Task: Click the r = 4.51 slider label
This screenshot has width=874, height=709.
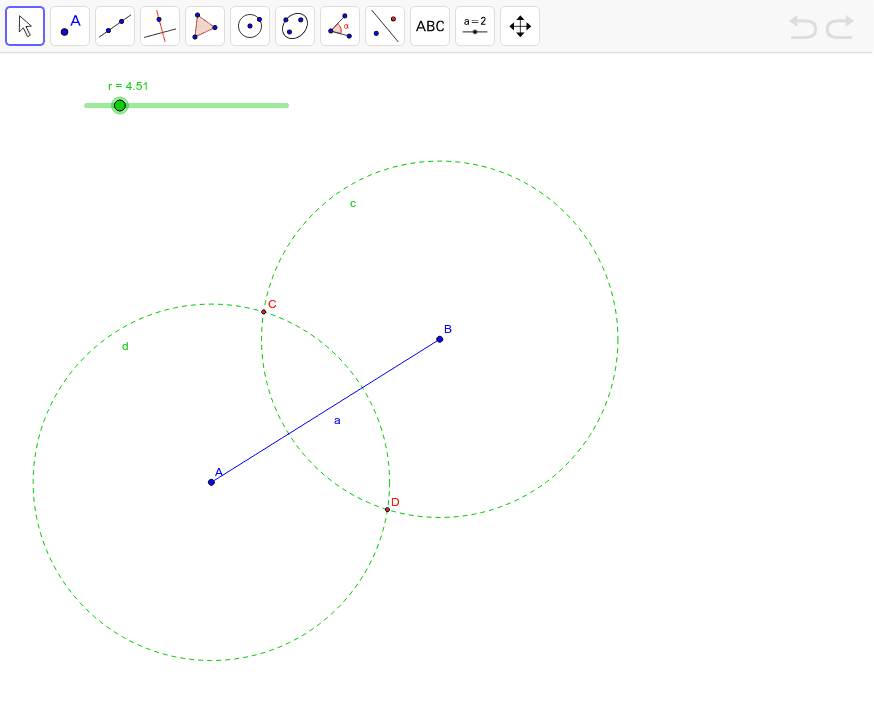Action: pyautogui.click(x=128, y=86)
